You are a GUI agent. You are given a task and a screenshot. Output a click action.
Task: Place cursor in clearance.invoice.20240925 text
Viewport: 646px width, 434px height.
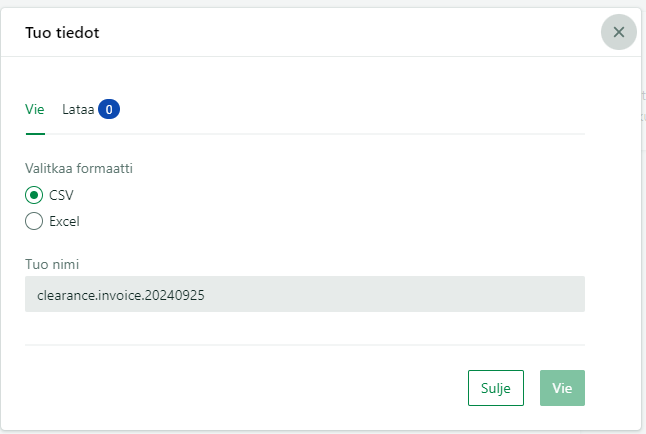pyautogui.click(x=121, y=295)
